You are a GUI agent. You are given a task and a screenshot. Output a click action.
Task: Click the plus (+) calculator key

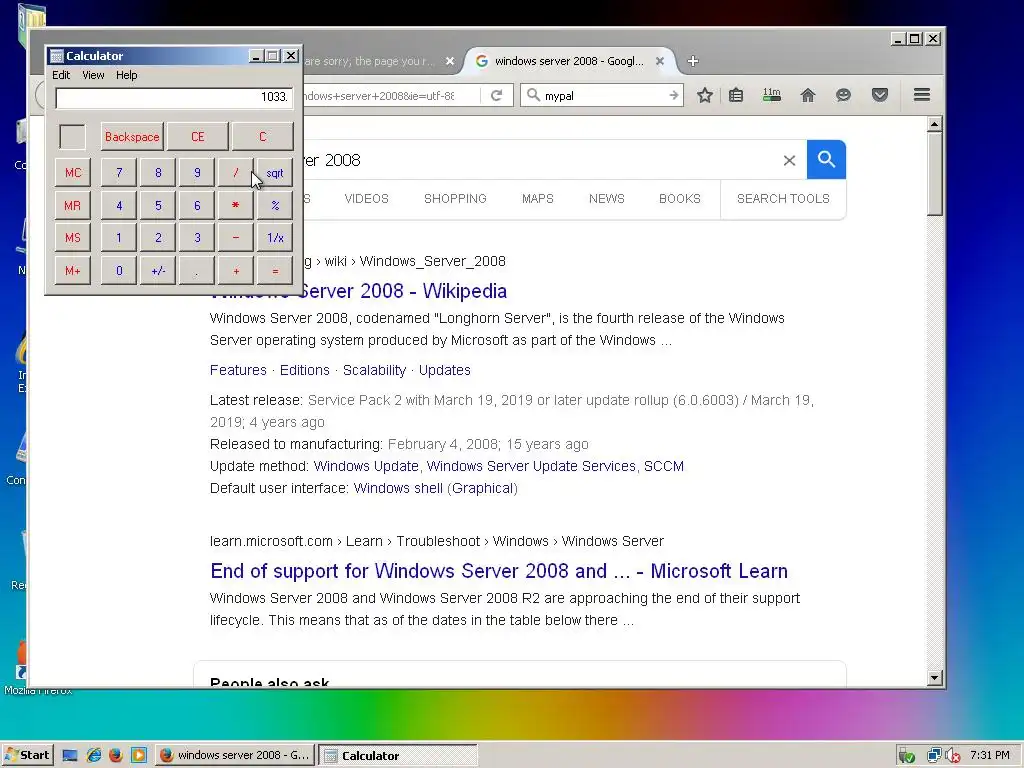click(x=236, y=270)
